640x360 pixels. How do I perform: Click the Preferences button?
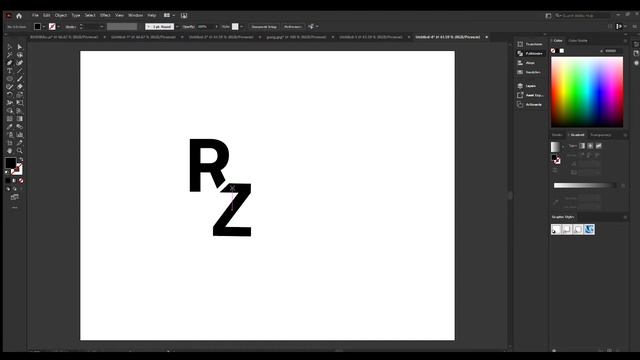293,27
